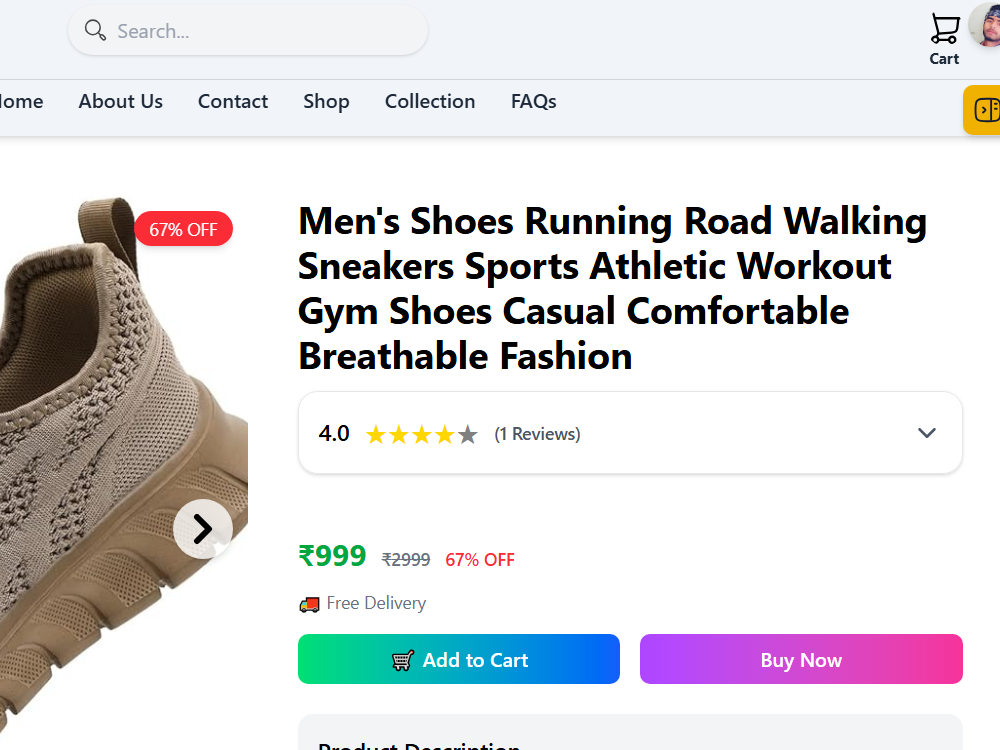This screenshot has height=750, width=1000.
Task: Click the red 67% OFF badge
Action: [183, 229]
